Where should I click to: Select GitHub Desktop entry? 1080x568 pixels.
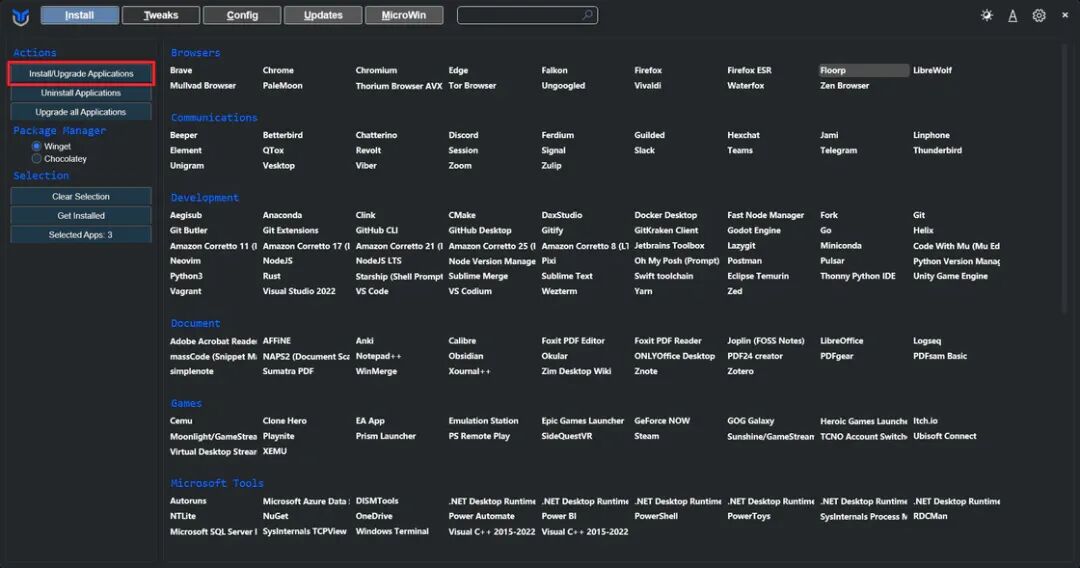point(480,230)
